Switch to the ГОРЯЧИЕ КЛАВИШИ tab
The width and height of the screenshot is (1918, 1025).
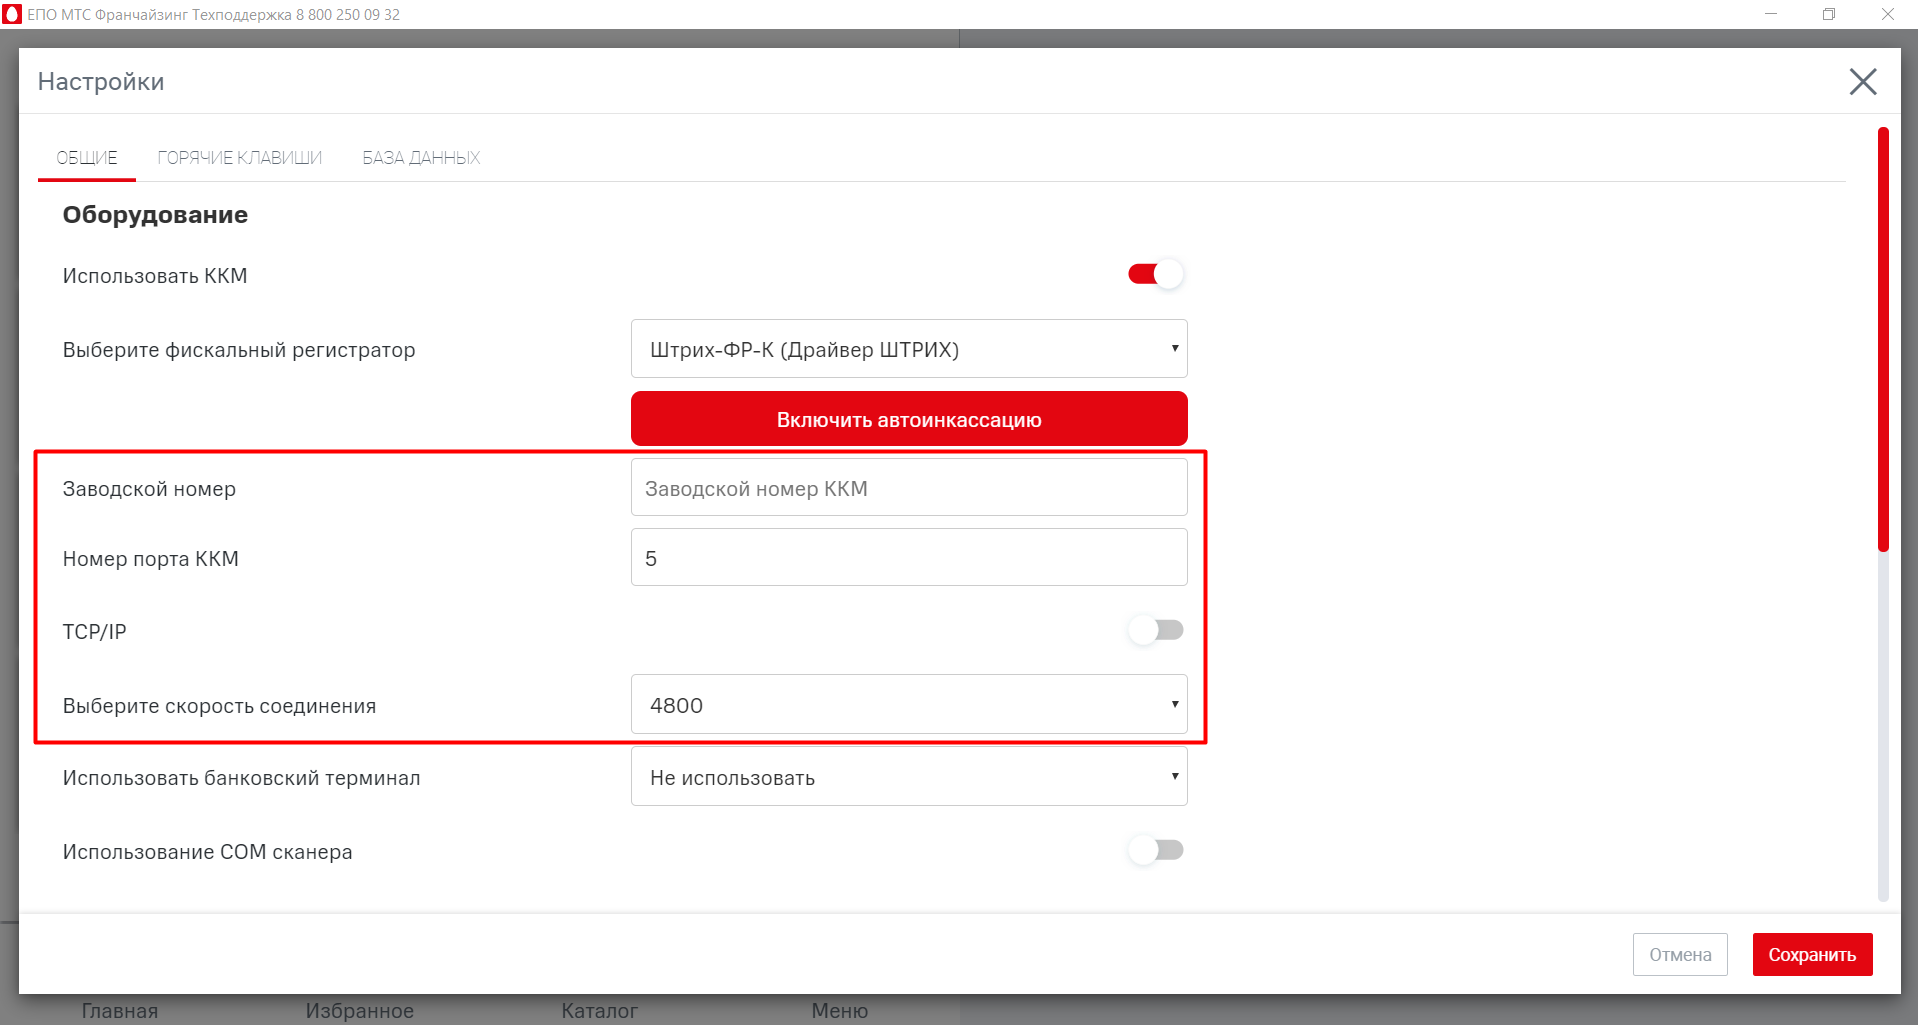tap(240, 158)
